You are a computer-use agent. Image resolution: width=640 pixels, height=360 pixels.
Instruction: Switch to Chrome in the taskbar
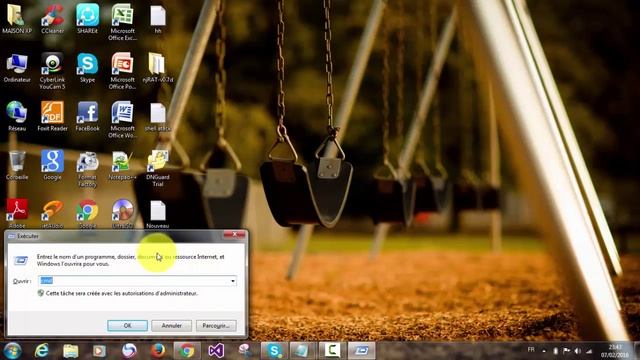[x=187, y=351]
